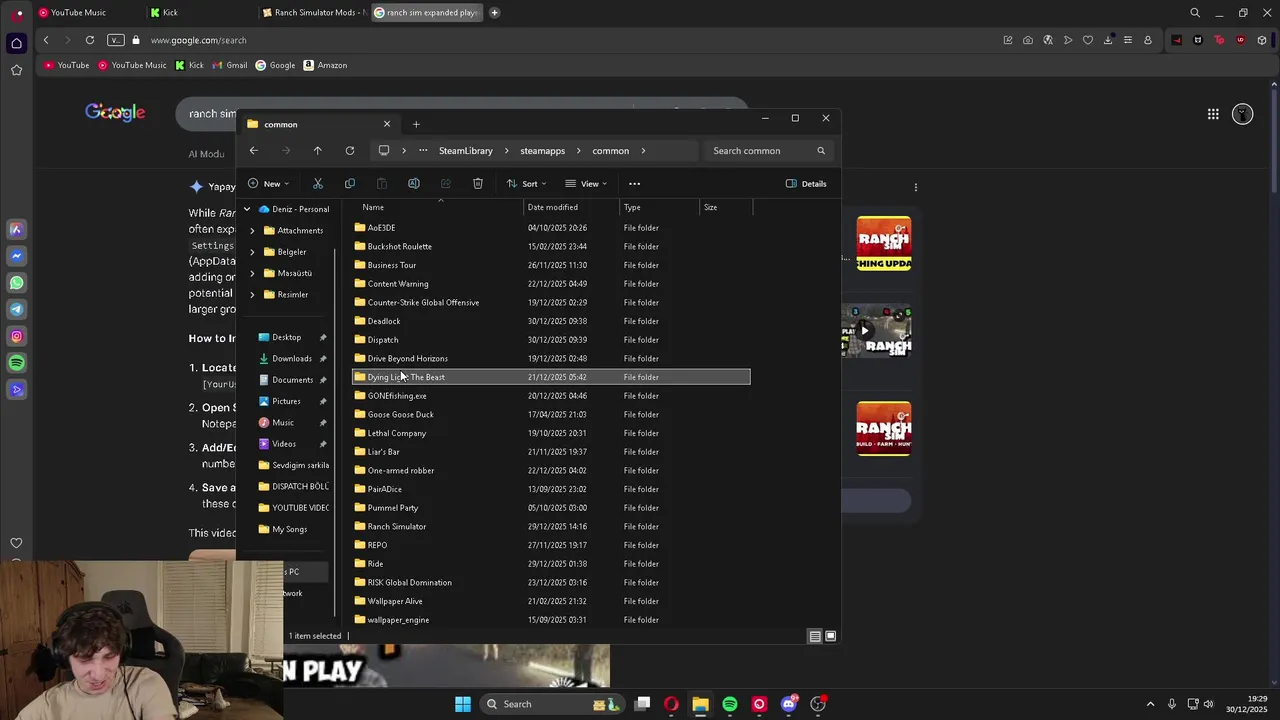This screenshot has height=720, width=1280.
Task: Open Telegram in the Opera sidebar
Action: click(16, 309)
